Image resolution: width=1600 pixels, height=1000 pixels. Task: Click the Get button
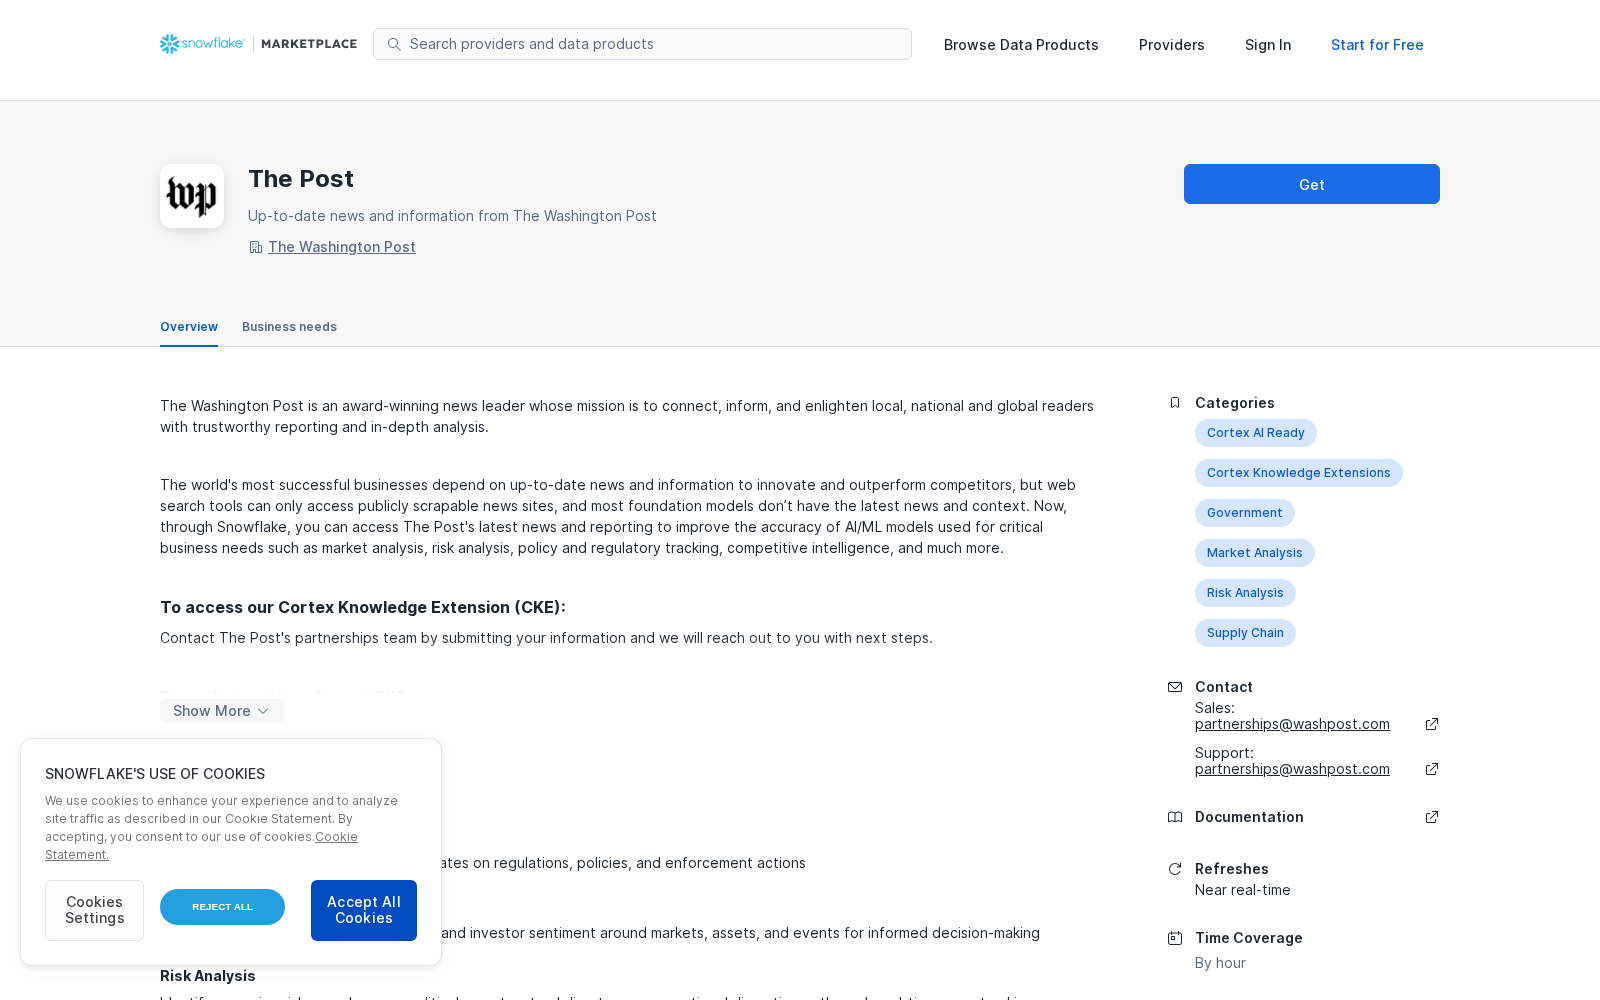click(1312, 184)
